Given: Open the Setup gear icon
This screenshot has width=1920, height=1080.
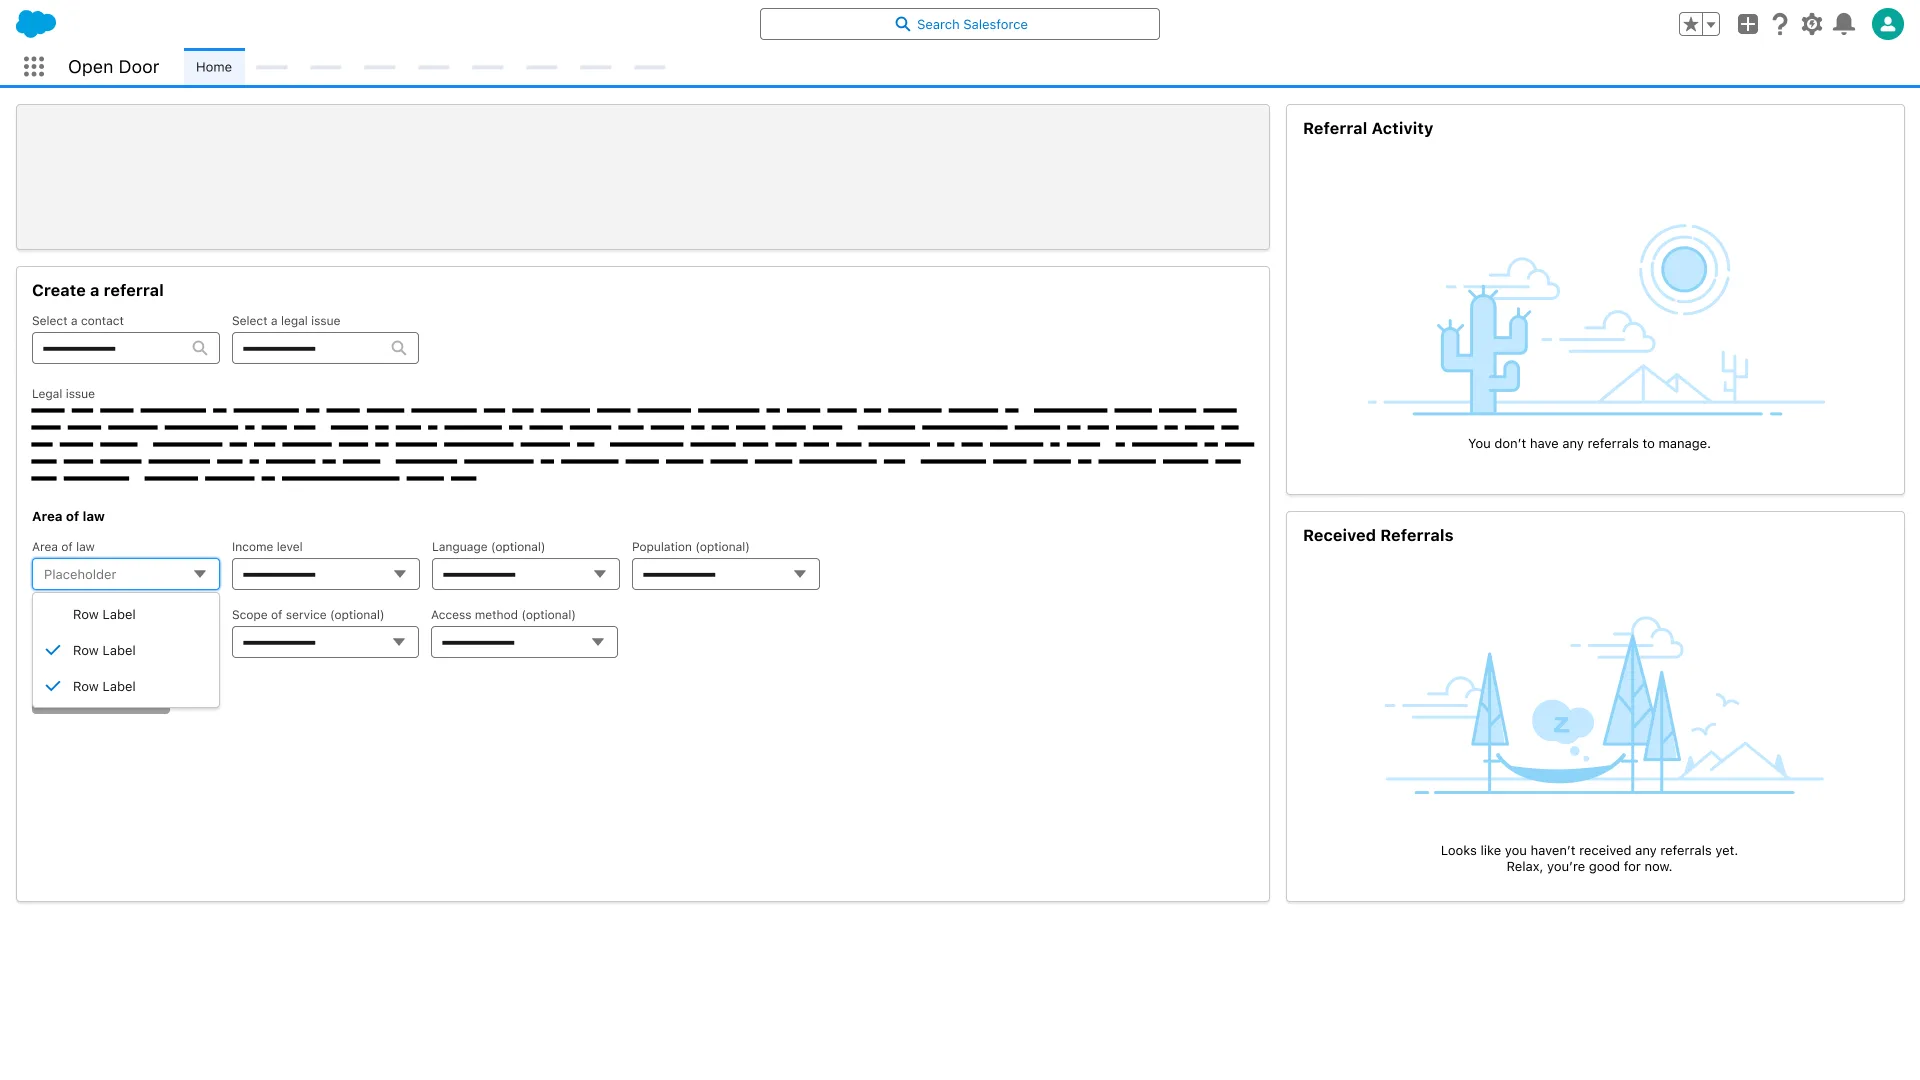Looking at the screenshot, I should click(x=1812, y=24).
